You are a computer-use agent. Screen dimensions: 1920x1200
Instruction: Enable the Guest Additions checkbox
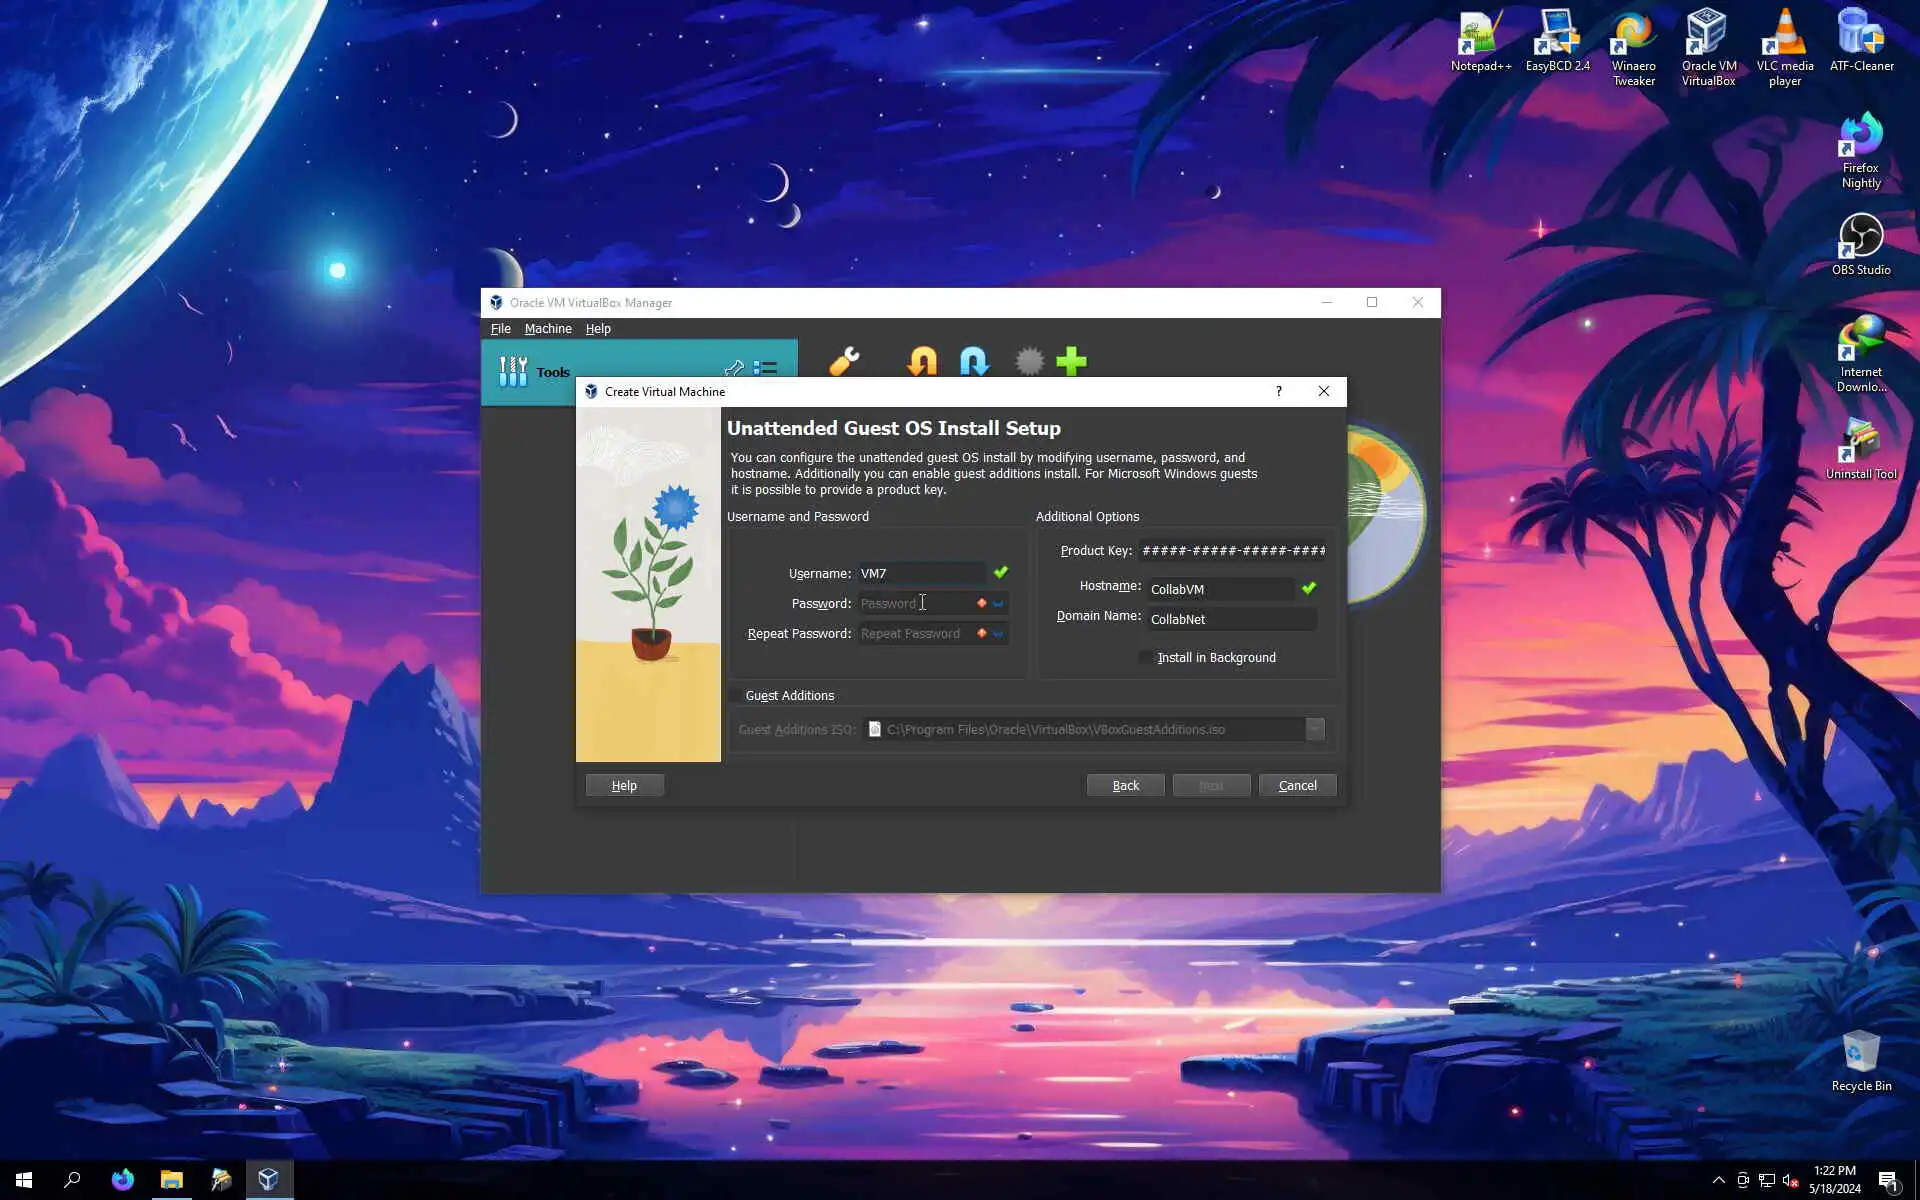[736, 696]
